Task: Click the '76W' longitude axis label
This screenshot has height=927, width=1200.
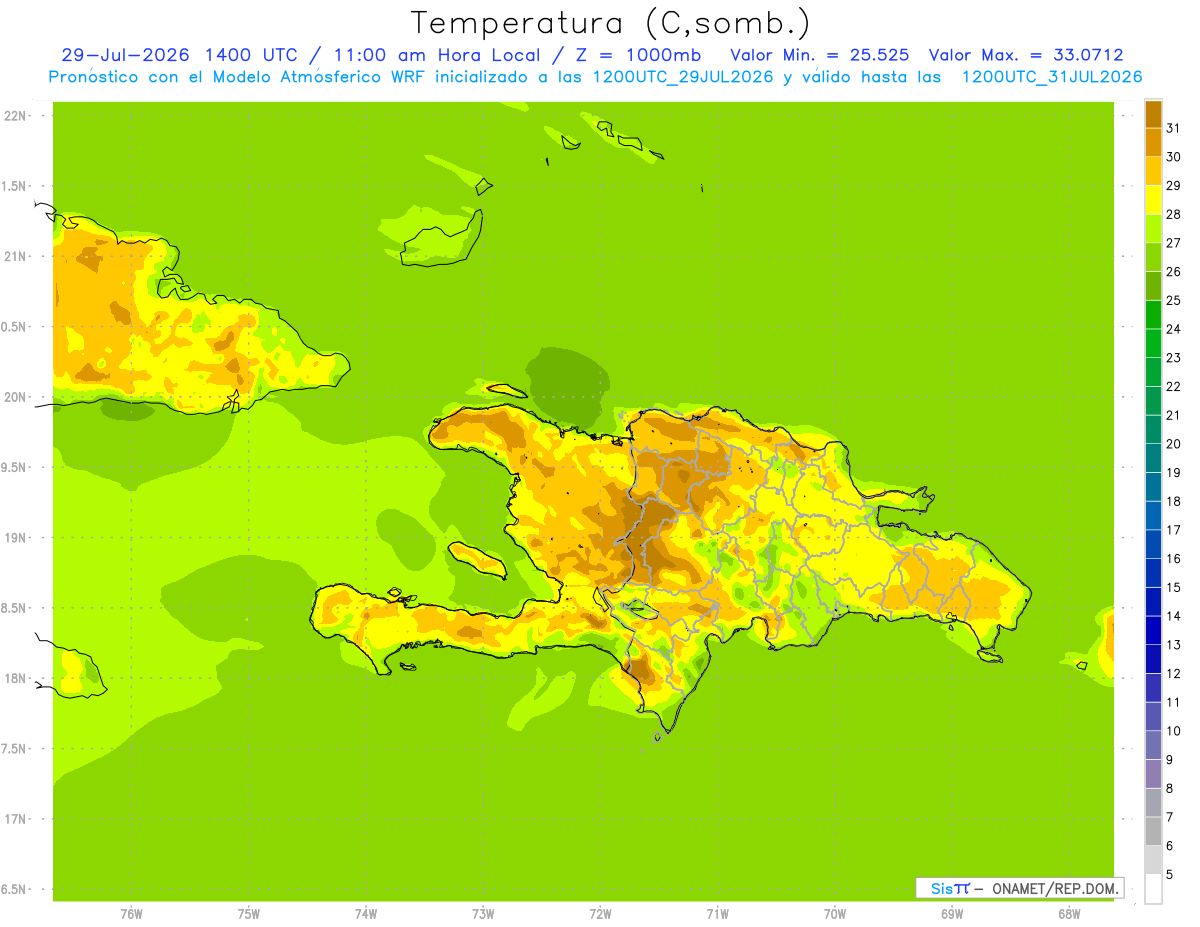Action: (x=131, y=914)
